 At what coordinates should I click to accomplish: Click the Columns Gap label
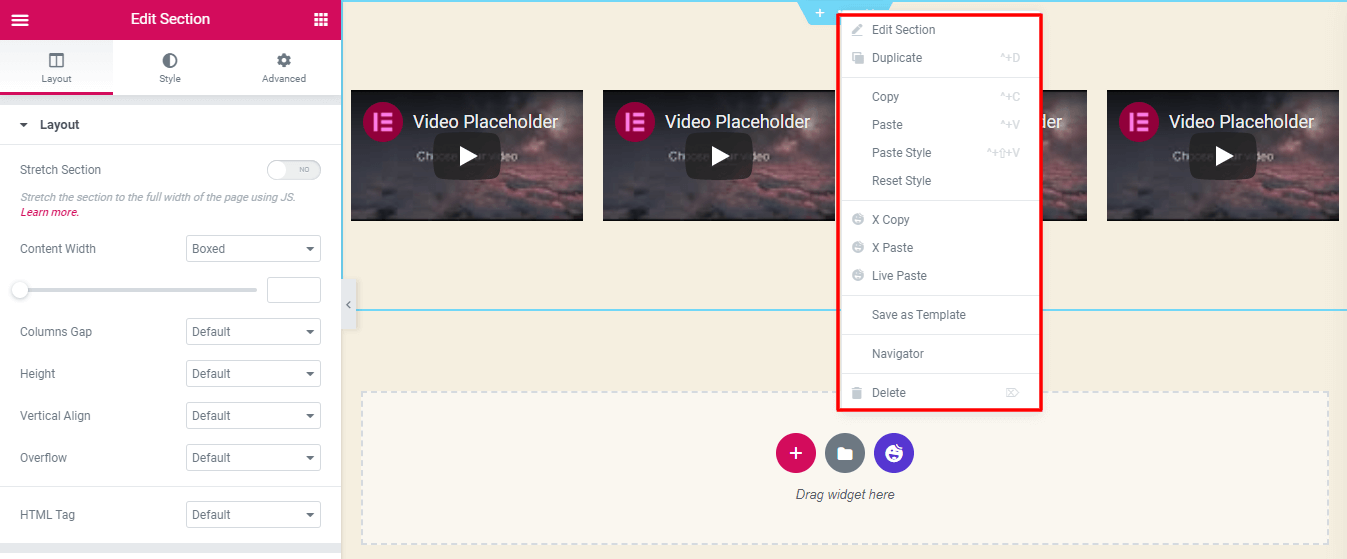56,332
